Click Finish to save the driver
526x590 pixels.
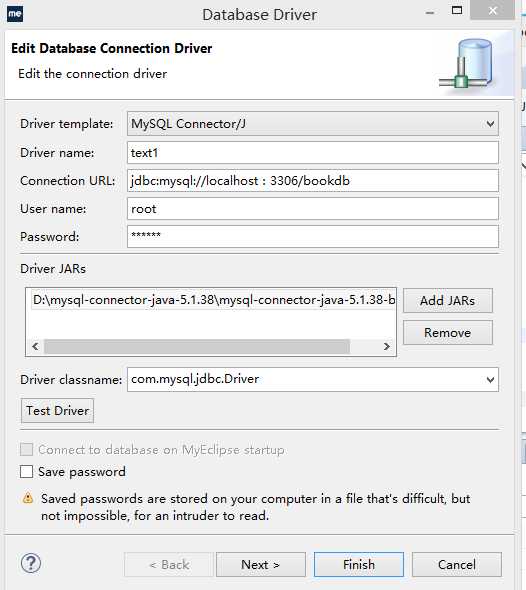pos(359,564)
